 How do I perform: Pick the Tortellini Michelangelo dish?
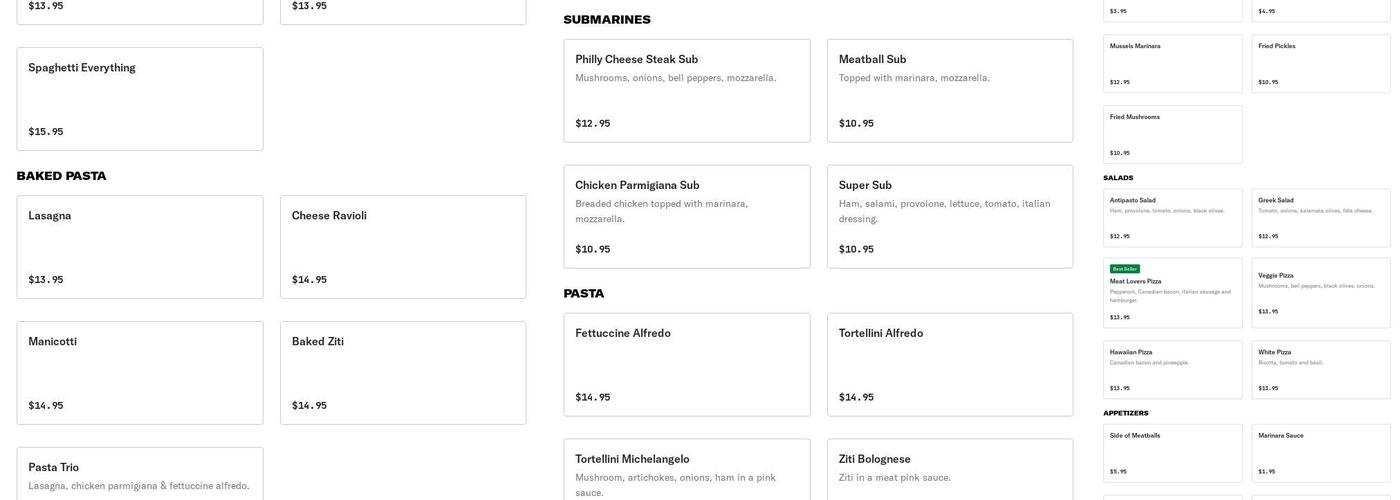pos(686,472)
